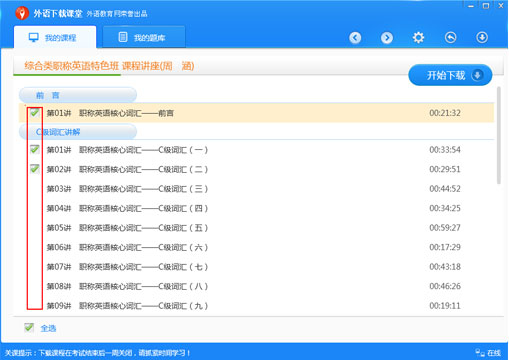The height and width of the screenshot is (360, 509).
Task: Uncheck the C级词汇（一）checkbox
Action: pyautogui.click(x=35, y=149)
